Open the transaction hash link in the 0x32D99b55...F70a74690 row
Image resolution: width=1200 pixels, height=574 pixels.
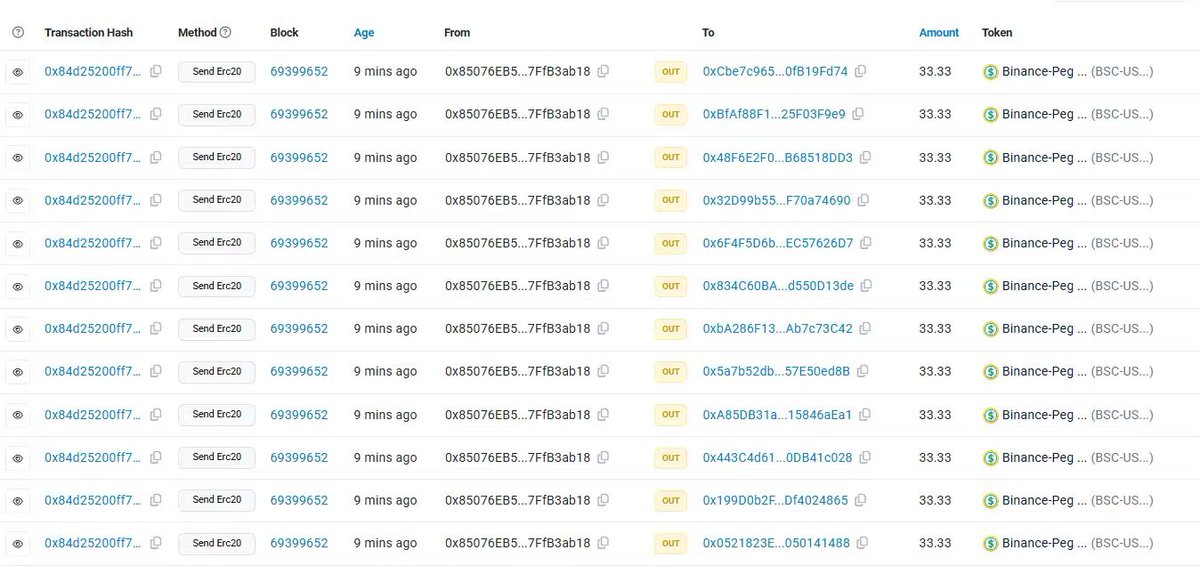(x=93, y=201)
